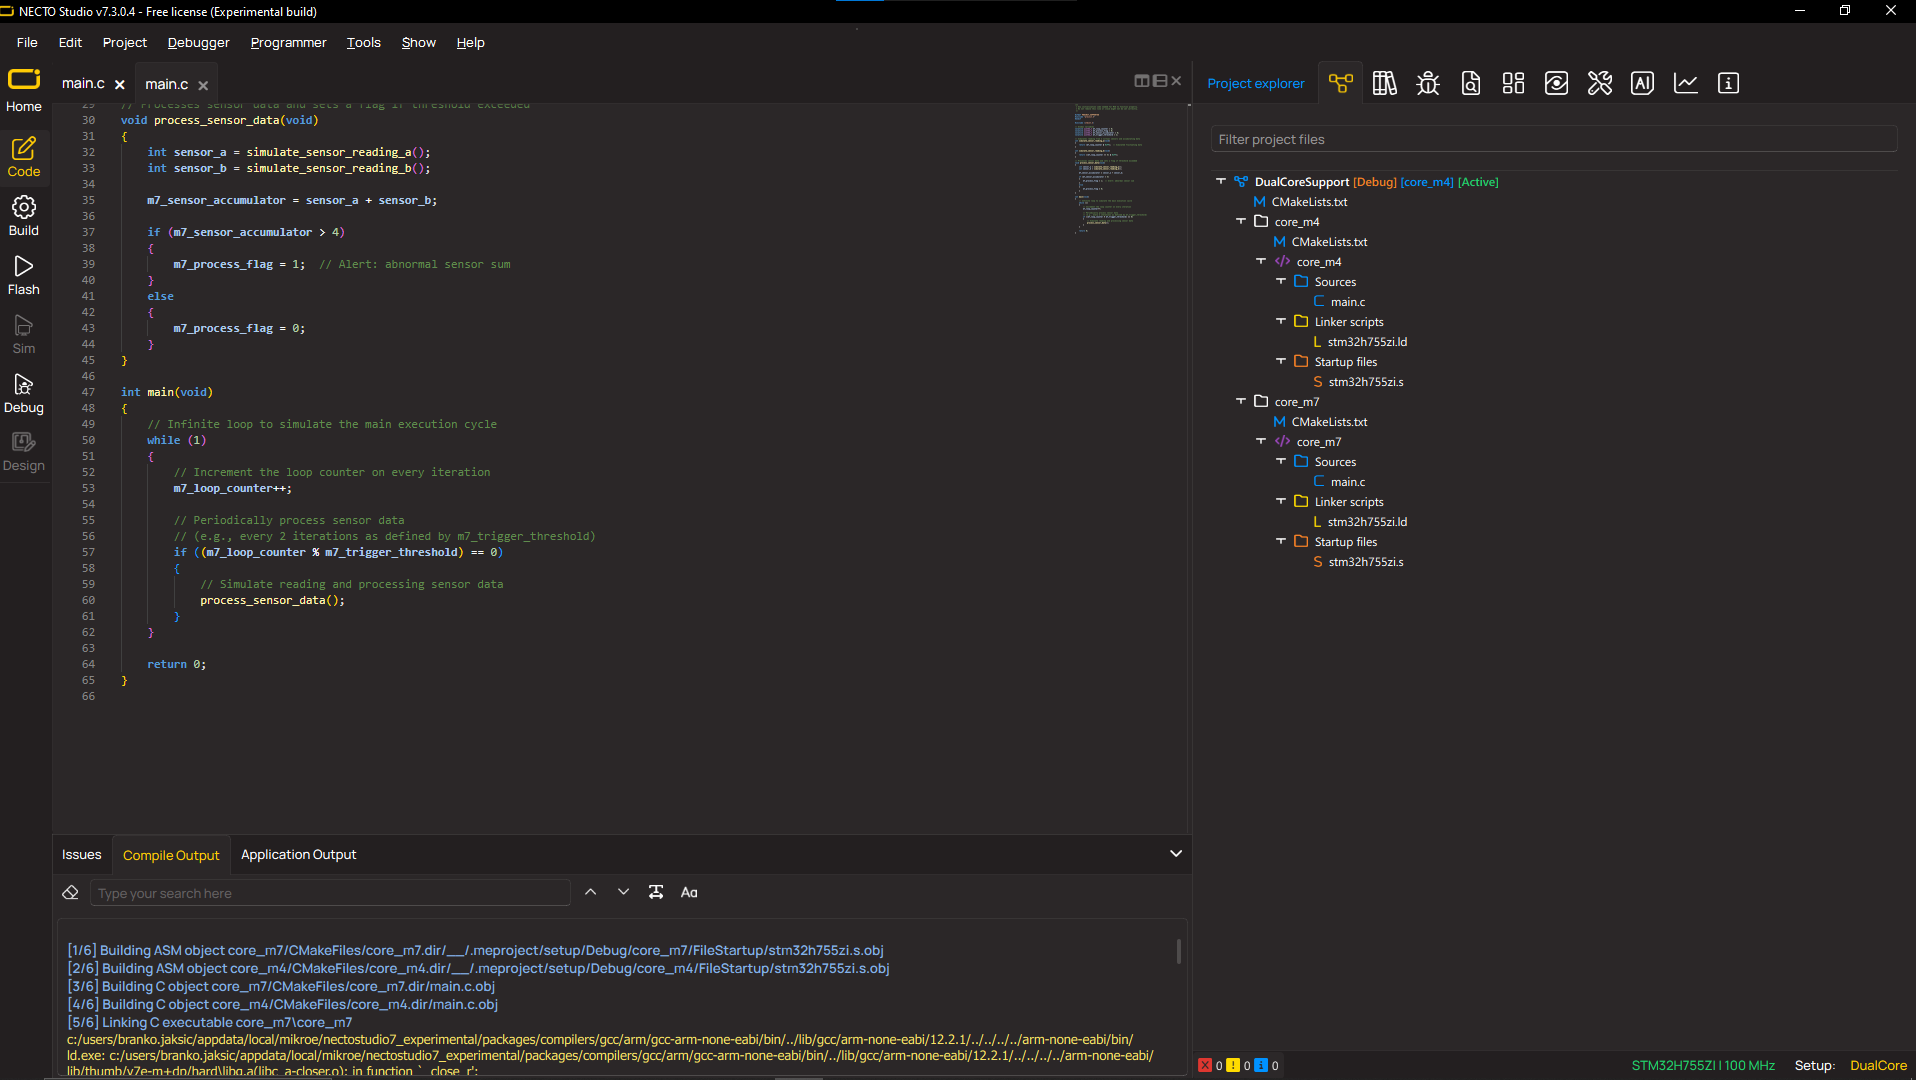The width and height of the screenshot is (1916, 1080).
Task: Open the bug debug panel icon
Action: (1428, 83)
